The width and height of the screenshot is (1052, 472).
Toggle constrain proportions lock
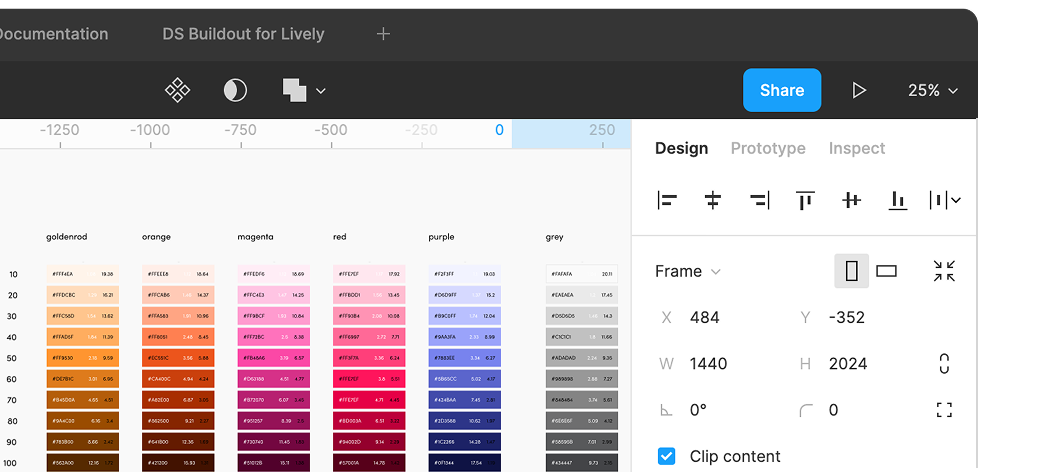(944, 363)
